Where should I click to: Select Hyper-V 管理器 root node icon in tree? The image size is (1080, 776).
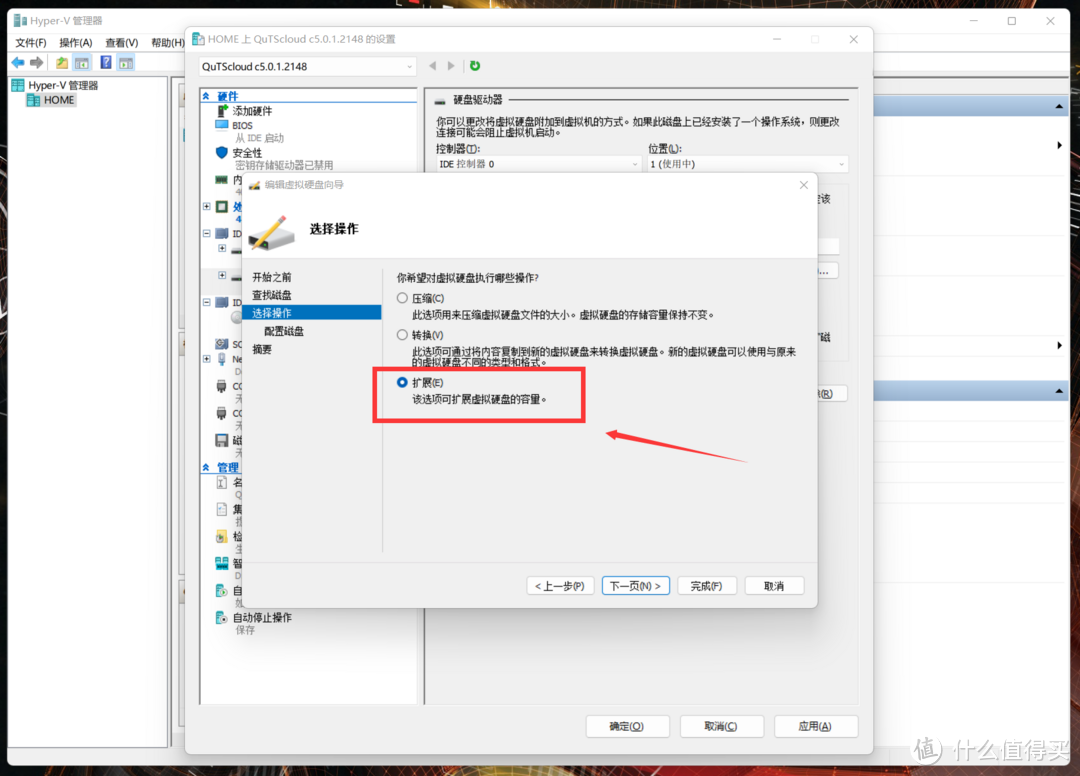tap(18, 85)
